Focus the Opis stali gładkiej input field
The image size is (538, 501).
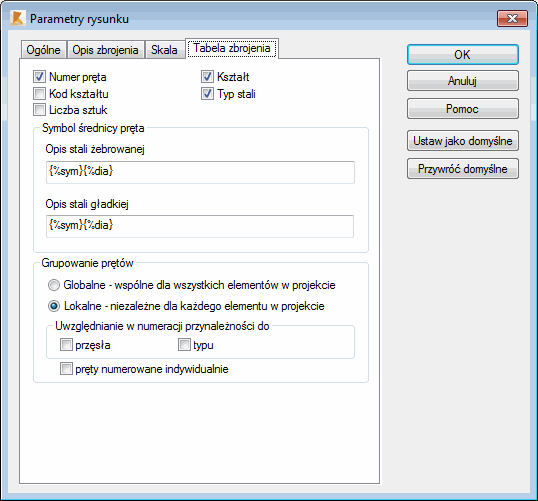point(200,226)
